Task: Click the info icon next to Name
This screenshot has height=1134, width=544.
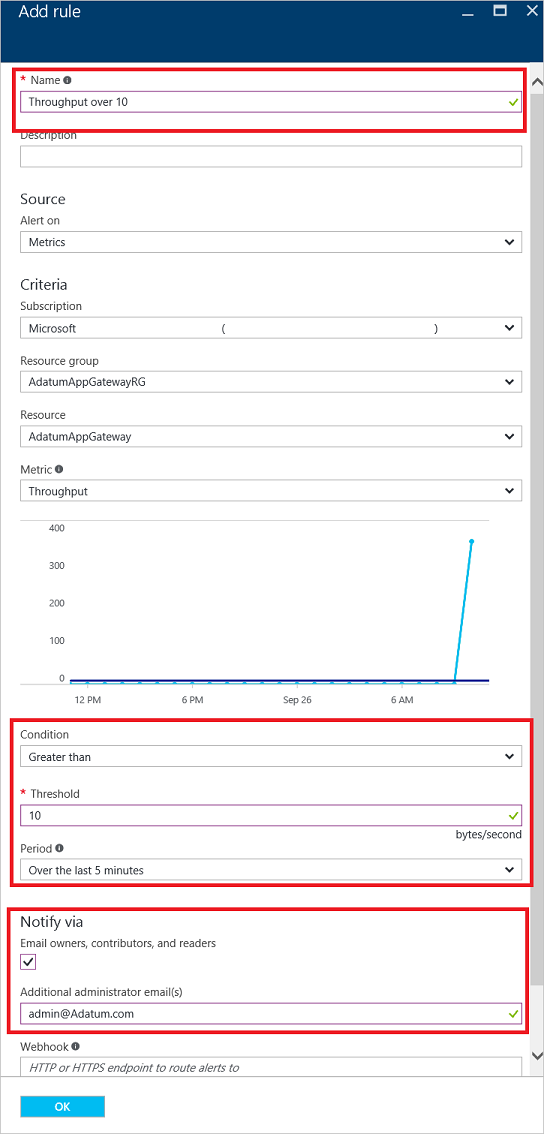Action: click(68, 80)
